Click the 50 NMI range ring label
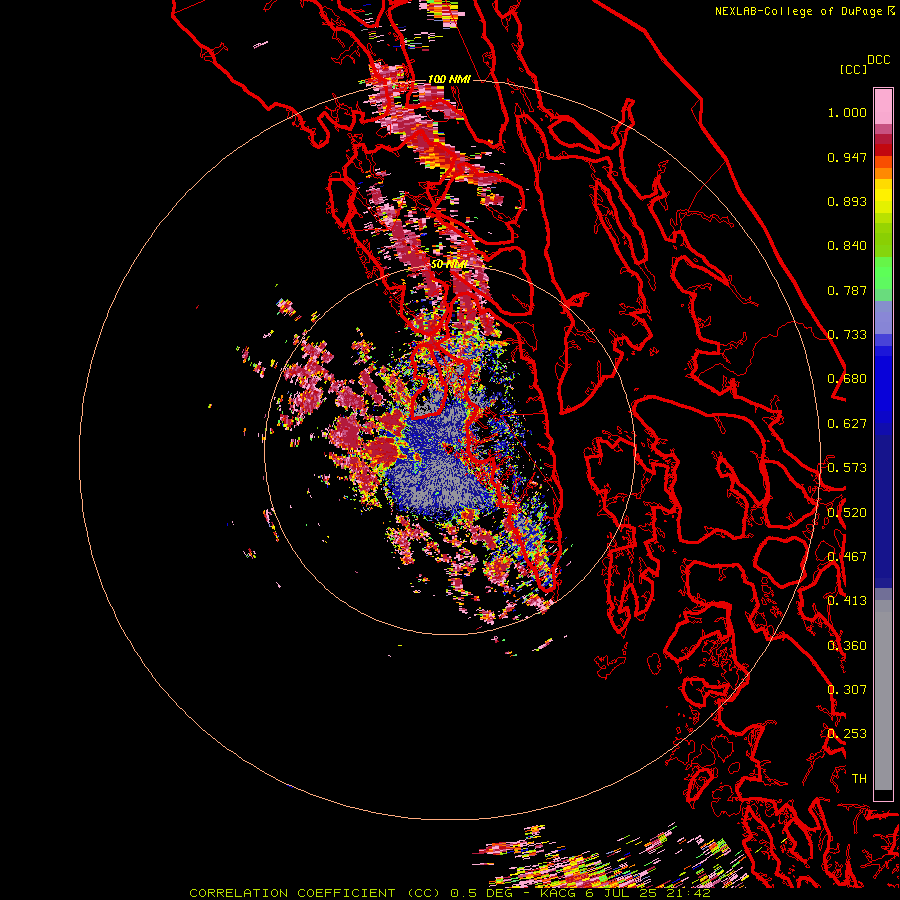The image size is (900, 900). click(x=449, y=265)
